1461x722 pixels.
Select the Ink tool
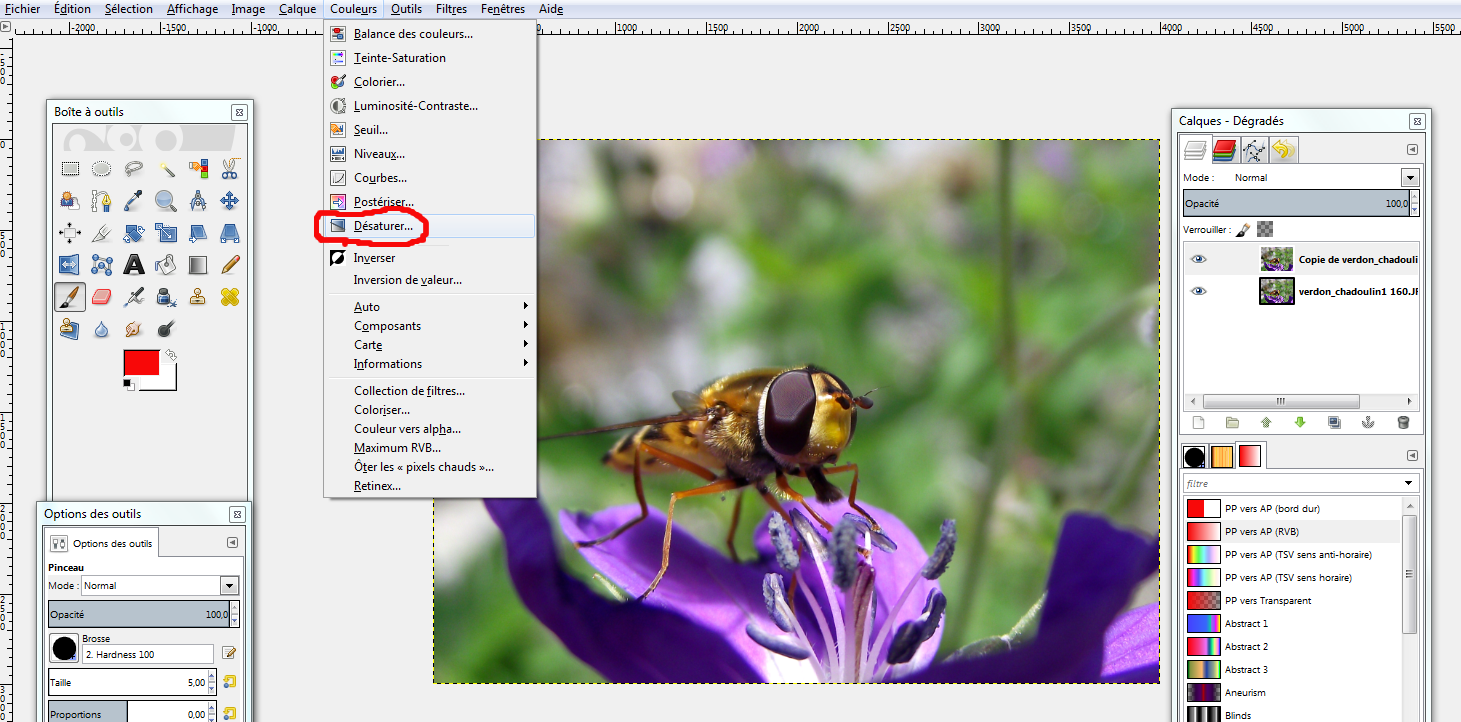pyautogui.click(x=166, y=297)
